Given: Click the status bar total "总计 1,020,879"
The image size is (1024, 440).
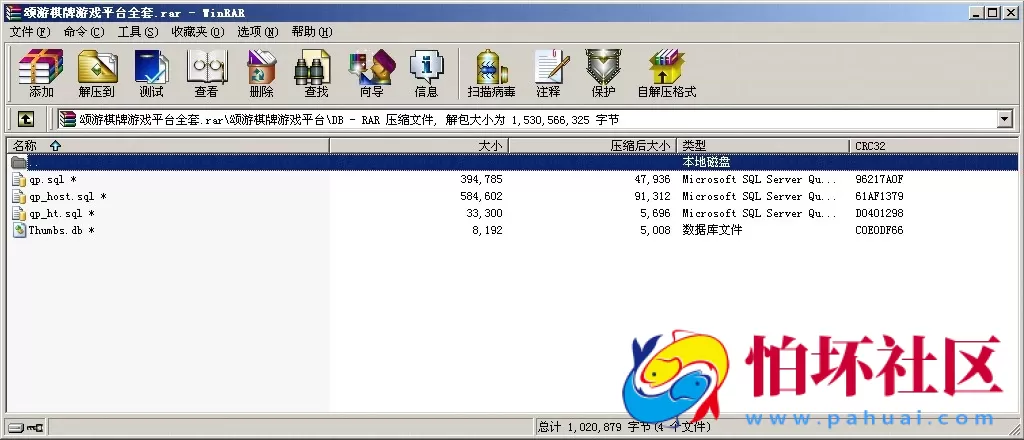Looking at the screenshot, I should pos(580,427).
